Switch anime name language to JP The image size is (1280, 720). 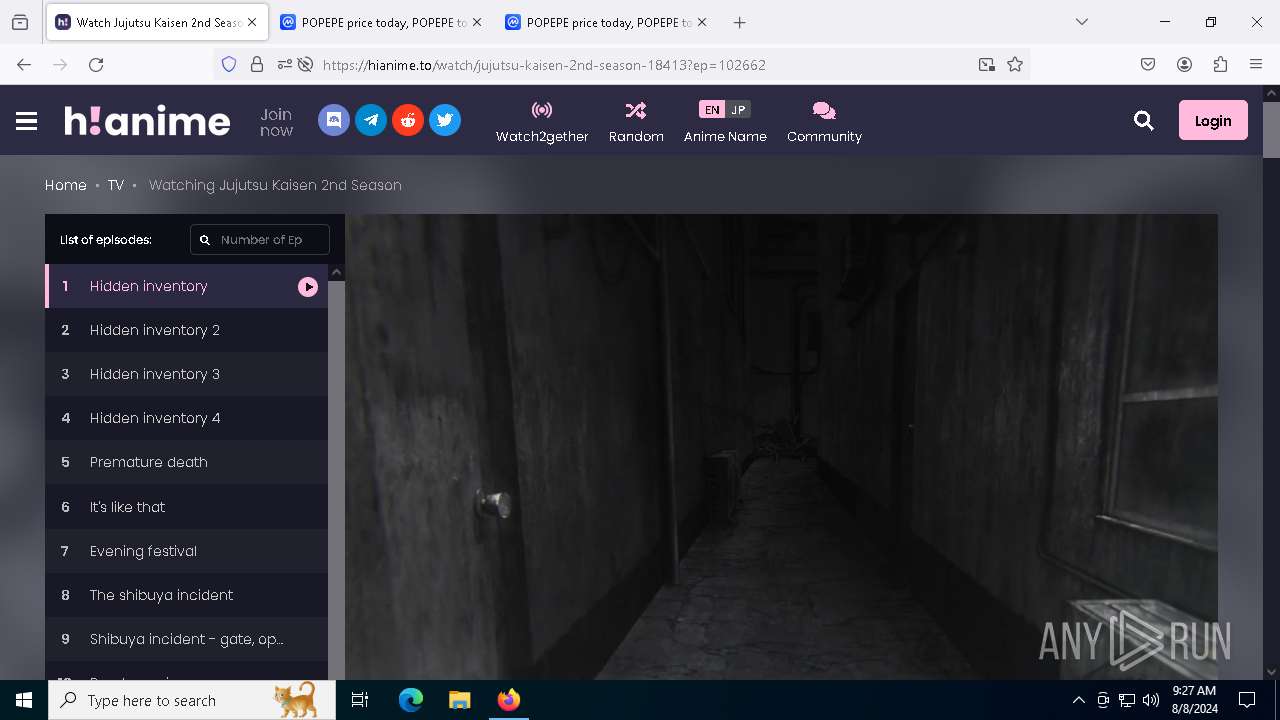click(738, 110)
